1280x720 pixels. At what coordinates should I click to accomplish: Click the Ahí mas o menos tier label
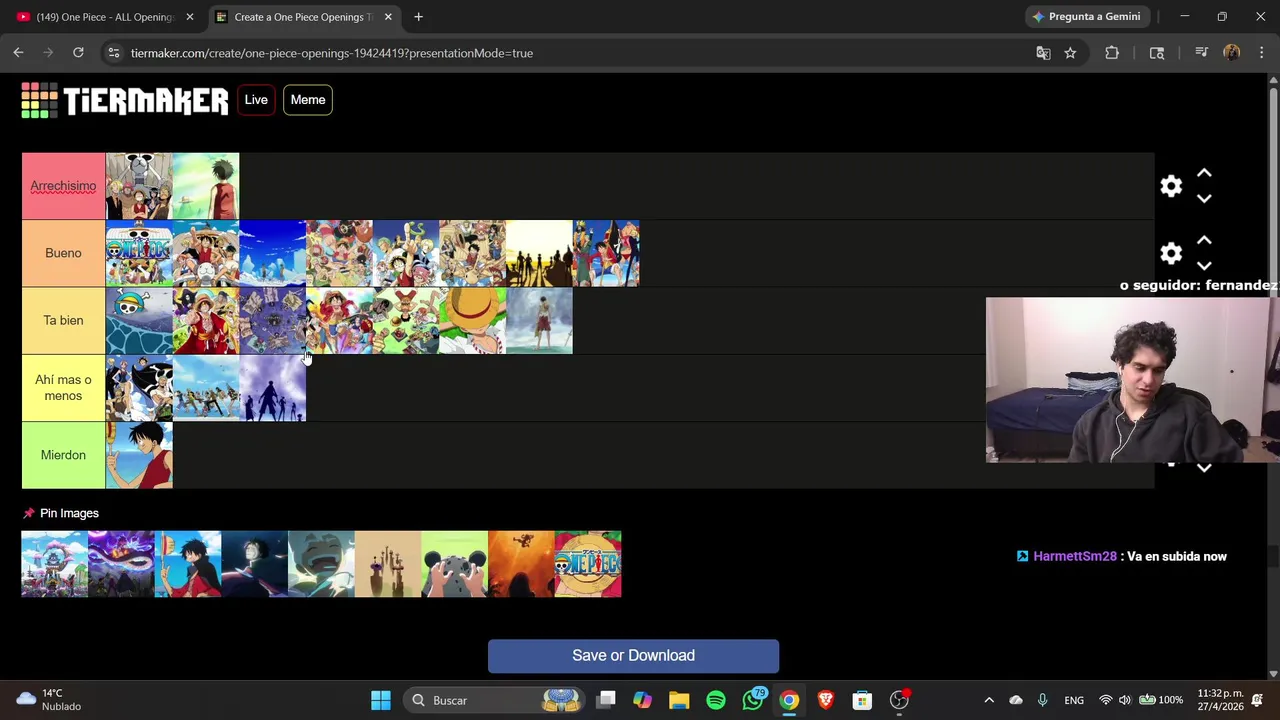(63, 388)
